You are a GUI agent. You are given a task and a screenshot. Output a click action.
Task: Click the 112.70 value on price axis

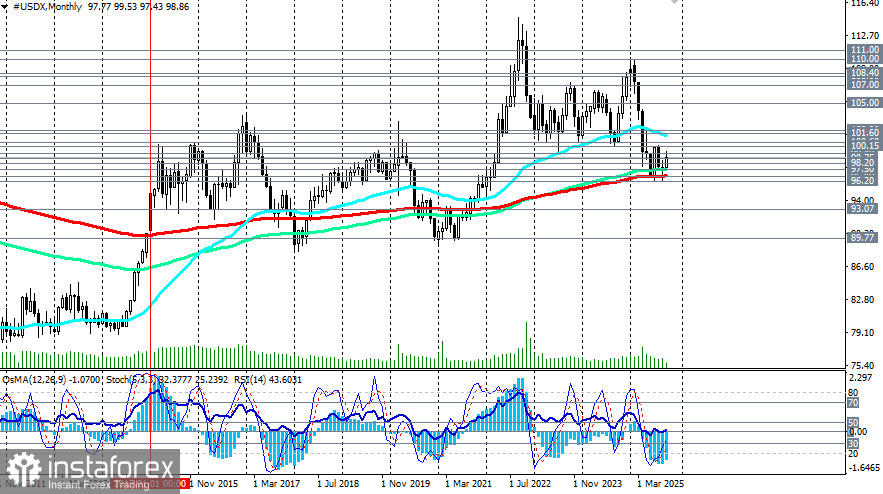coord(864,35)
